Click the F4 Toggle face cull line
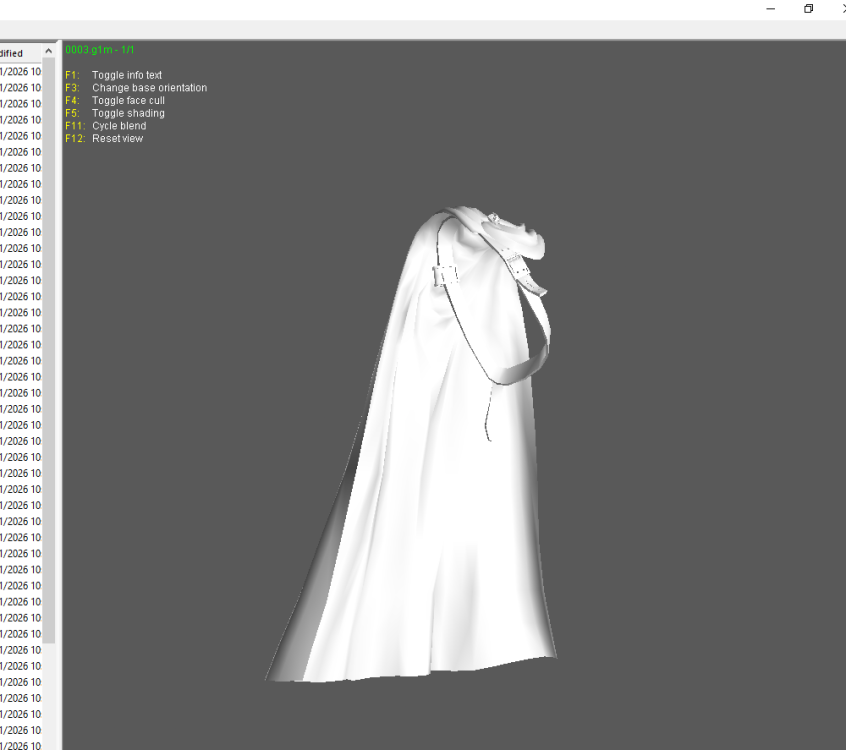The width and height of the screenshot is (846, 750). [x=115, y=100]
